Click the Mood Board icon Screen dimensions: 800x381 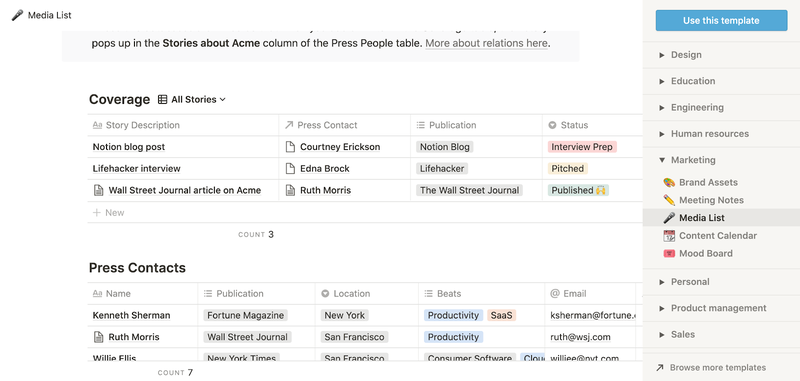pos(669,253)
